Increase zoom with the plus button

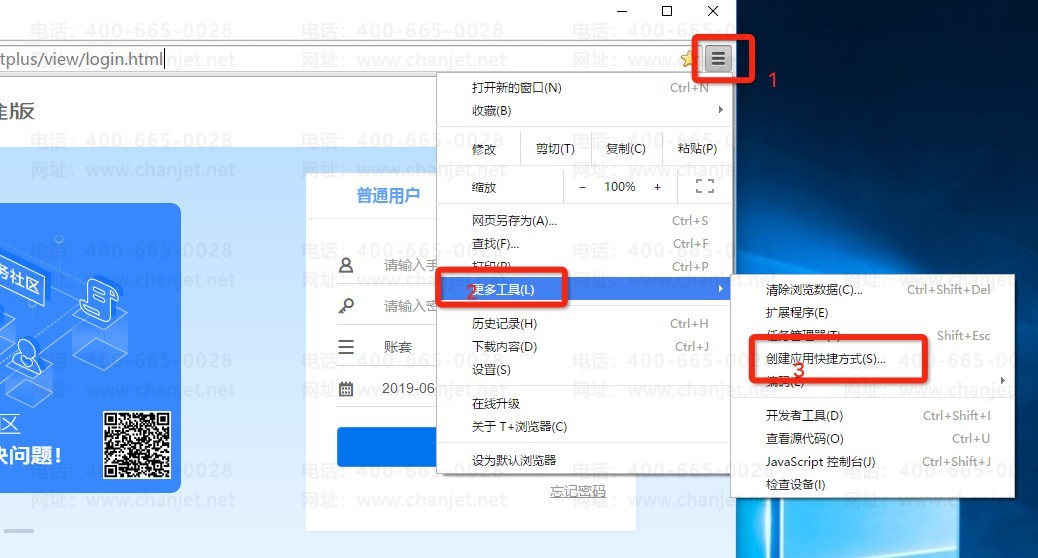(657, 187)
